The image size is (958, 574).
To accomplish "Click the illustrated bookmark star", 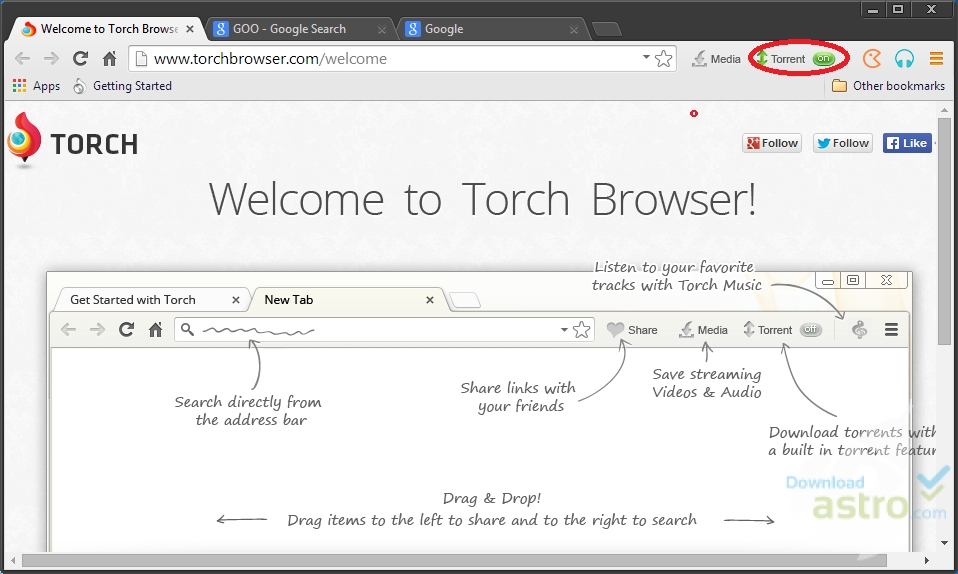I will pos(582,330).
